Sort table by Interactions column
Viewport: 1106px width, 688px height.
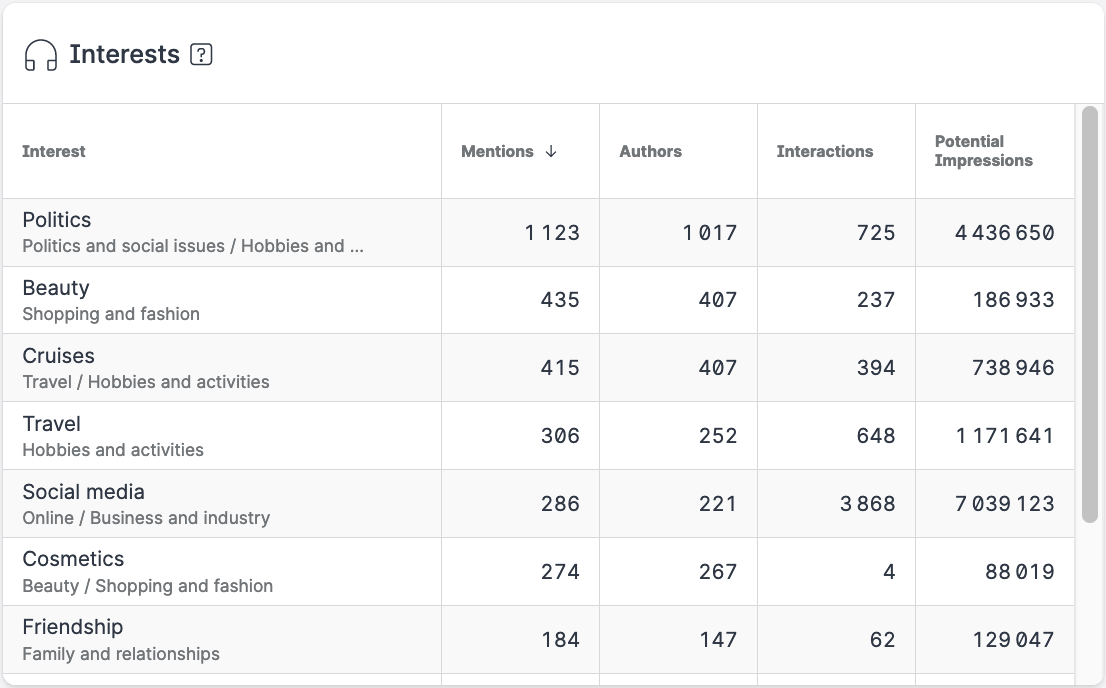[x=824, y=151]
